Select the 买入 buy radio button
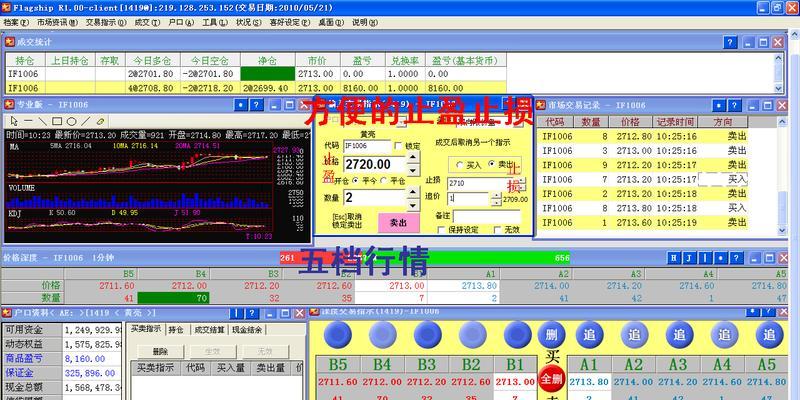The width and height of the screenshot is (800, 400). tap(459, 165)
